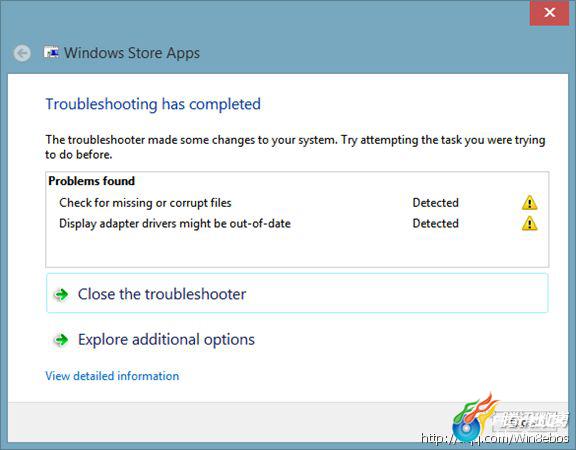Choose Explore additional options
The width and height of the screenshot is (576, 450).
pyautogui.click(x=166, y=340)
